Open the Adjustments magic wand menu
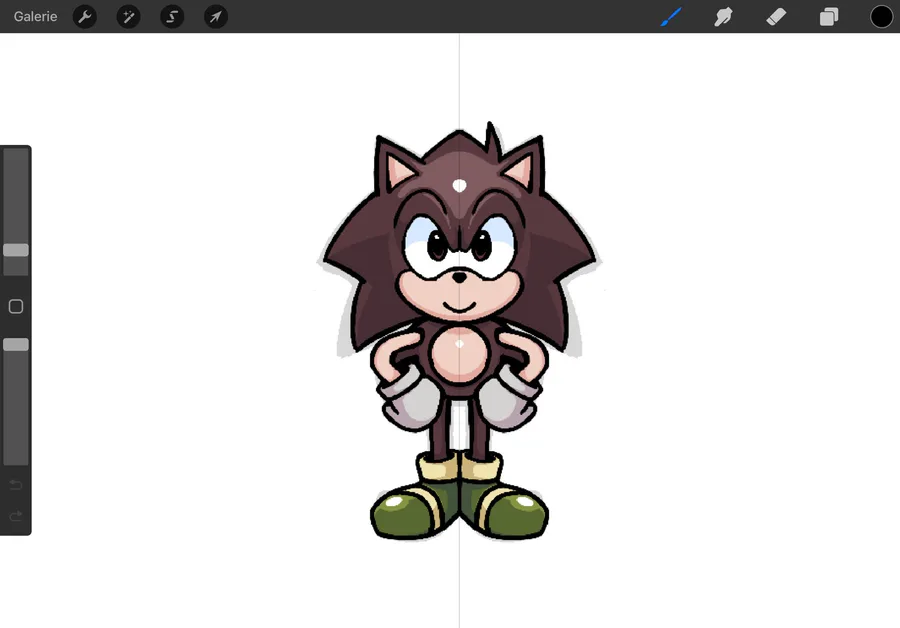This screenshot has height=628, width=900. coord(129,17)
